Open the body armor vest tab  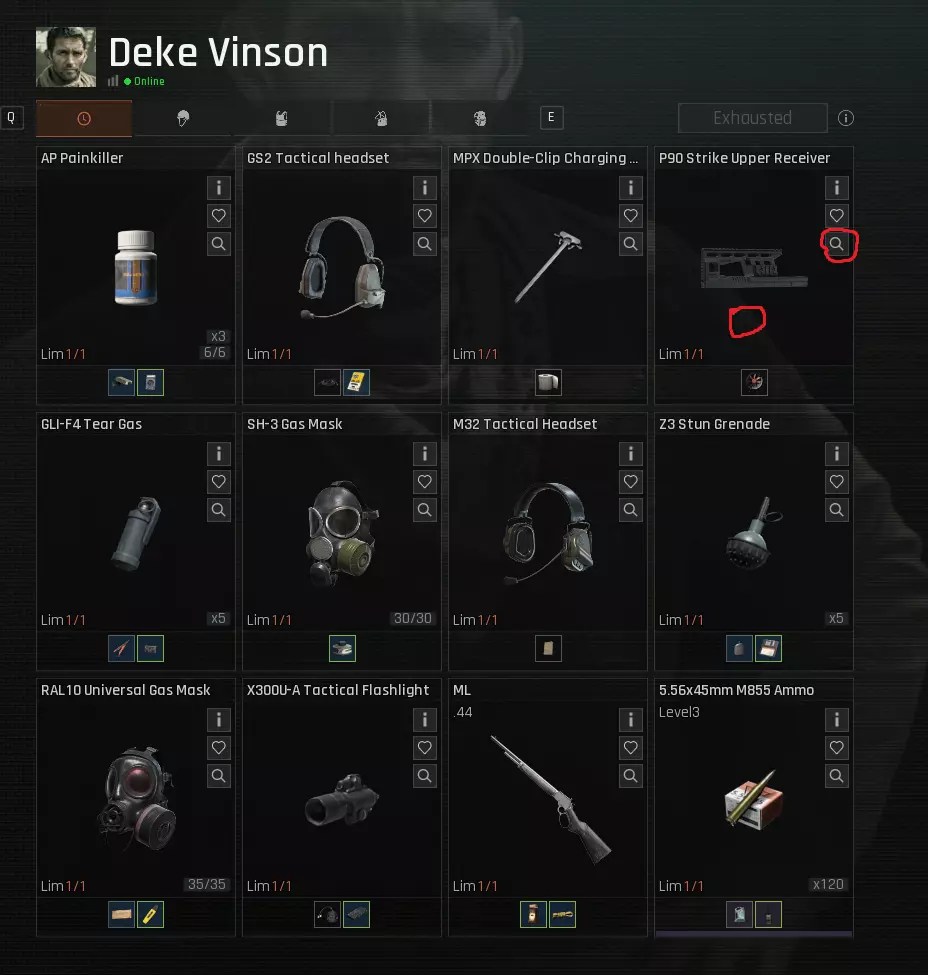tap(282, 118)
